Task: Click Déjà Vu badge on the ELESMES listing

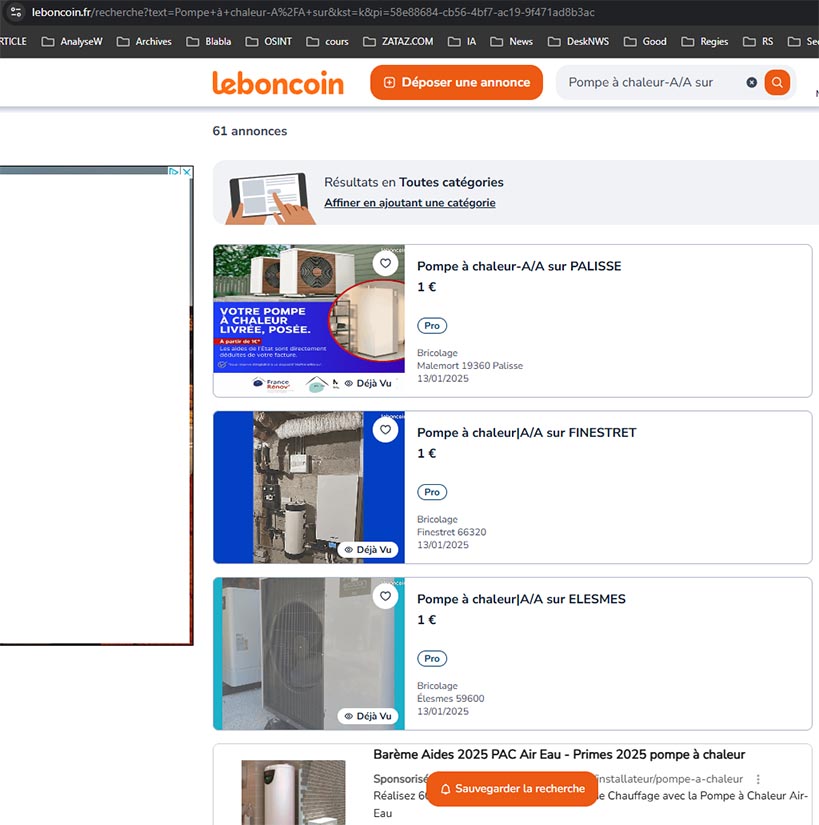Action: (368, 716)
